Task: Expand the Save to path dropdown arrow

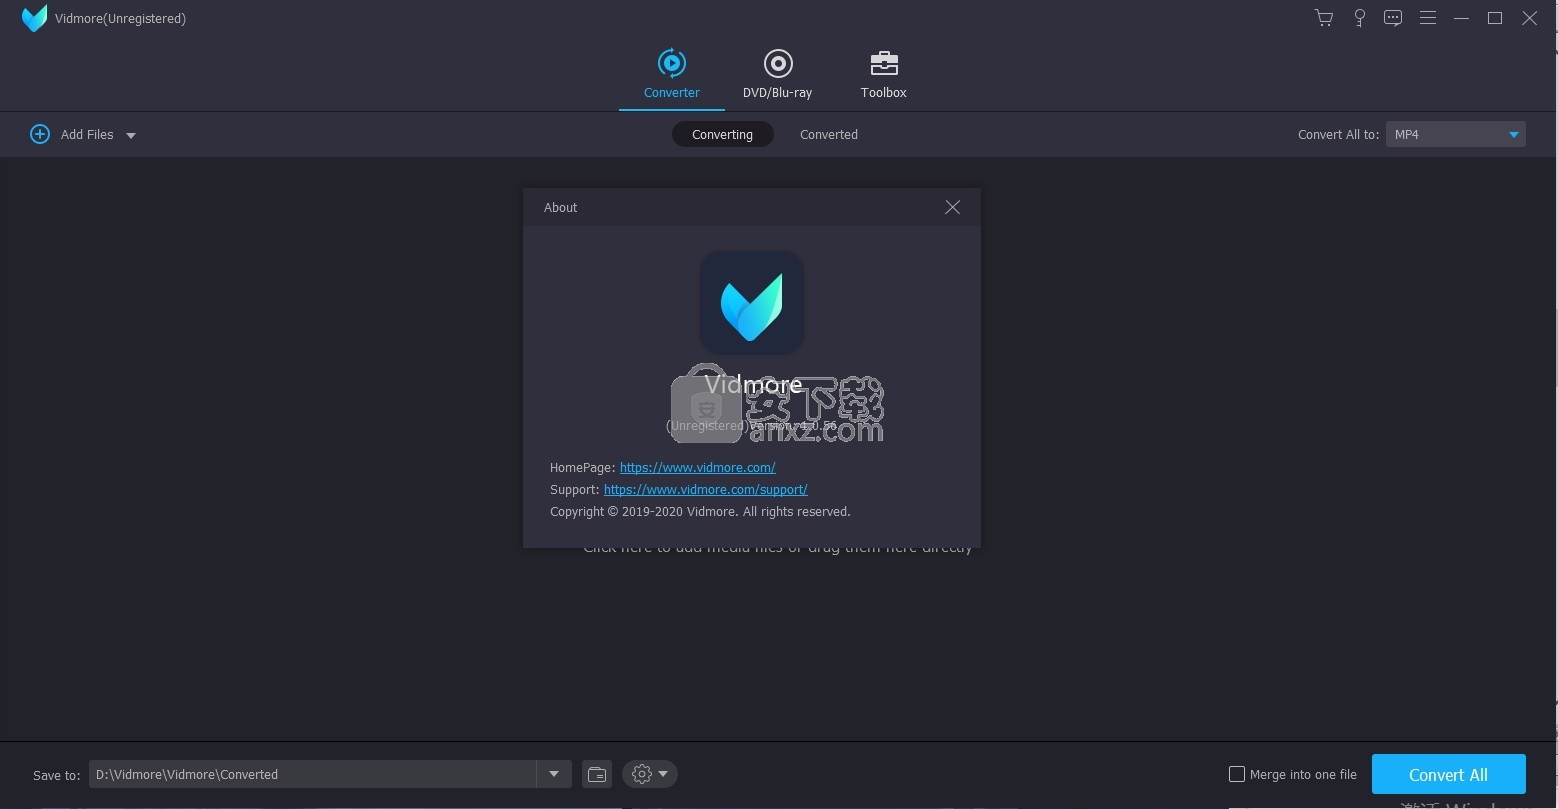Action: tap(554, 774)
